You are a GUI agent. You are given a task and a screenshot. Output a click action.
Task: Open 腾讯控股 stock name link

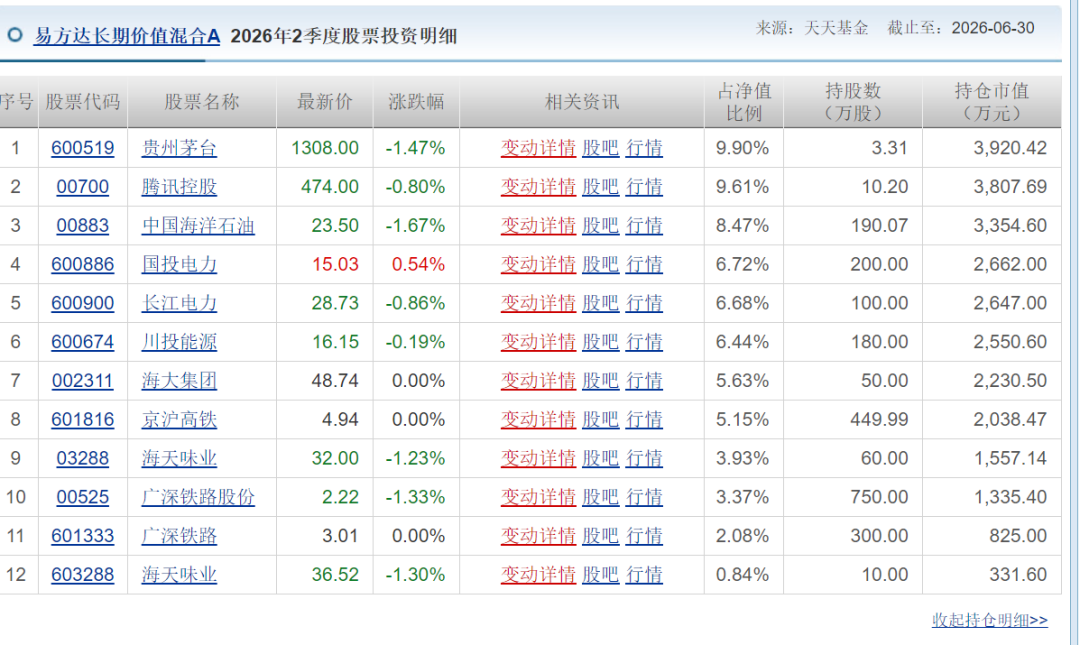179,187
